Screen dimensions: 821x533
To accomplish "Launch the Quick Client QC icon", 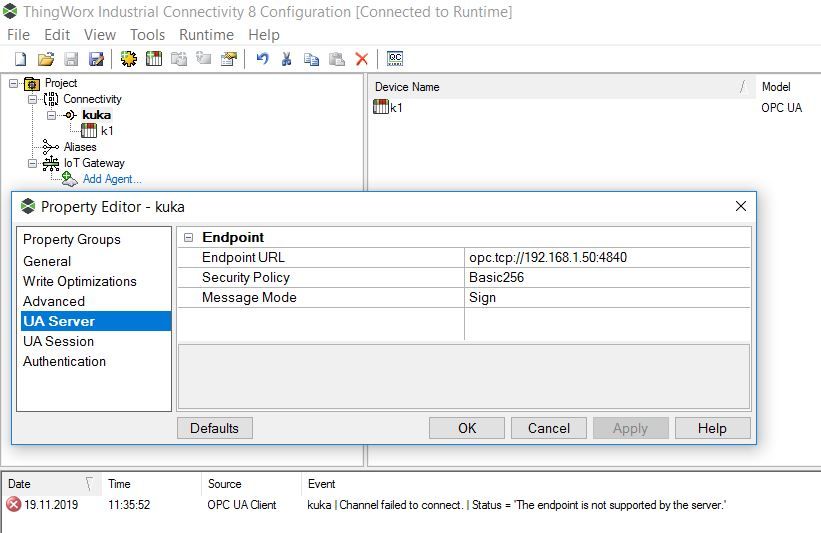I will (395, 59).
